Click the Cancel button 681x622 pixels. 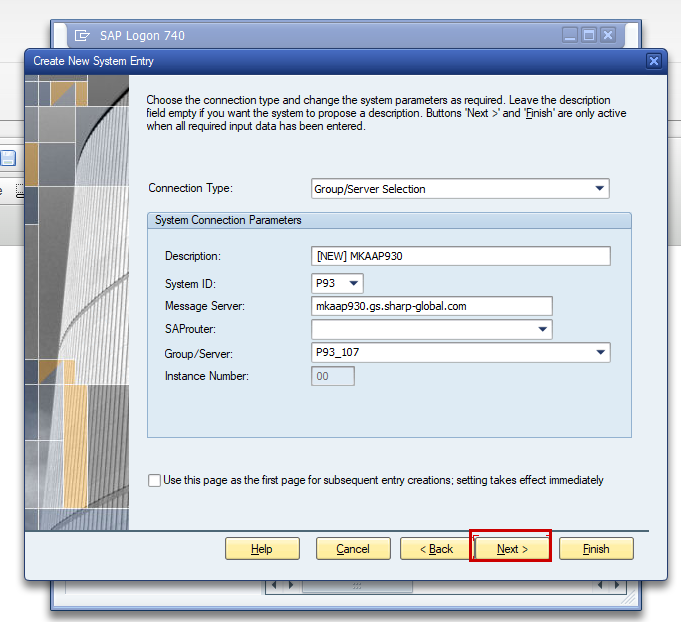[x=353, y=549]
